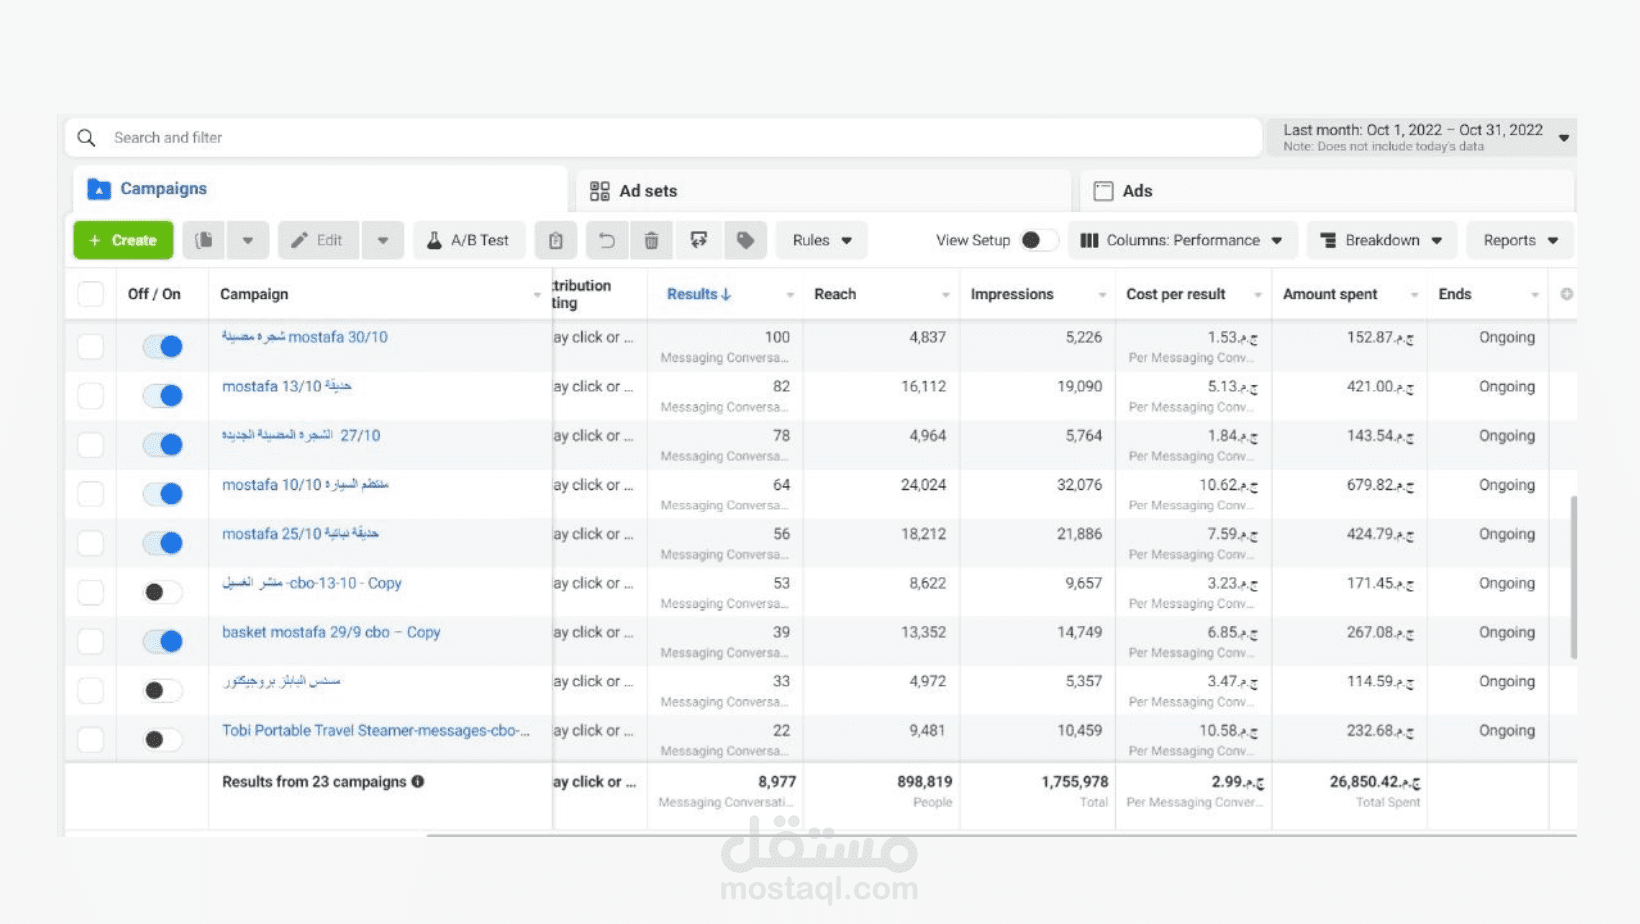The image size is (1640, 924).
Task: Click the export/share icon in toolbar
Action: coord(699,240)
